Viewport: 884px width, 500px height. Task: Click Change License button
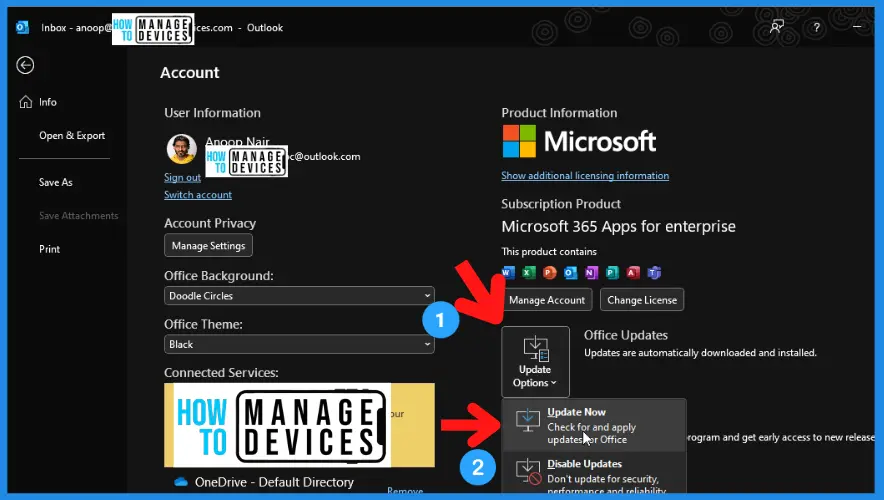pyautogui.click(x=642, y=300)
